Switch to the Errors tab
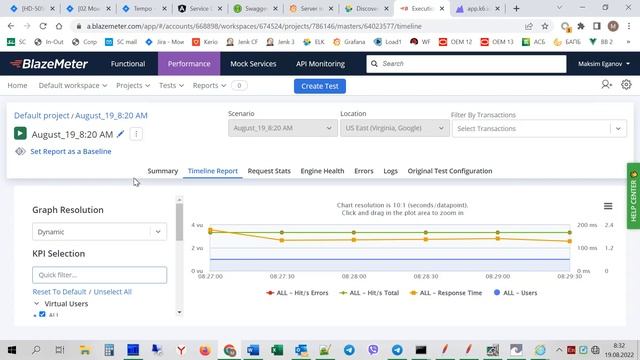This screenshot has height=360, width=640. [x=364, y=171]
